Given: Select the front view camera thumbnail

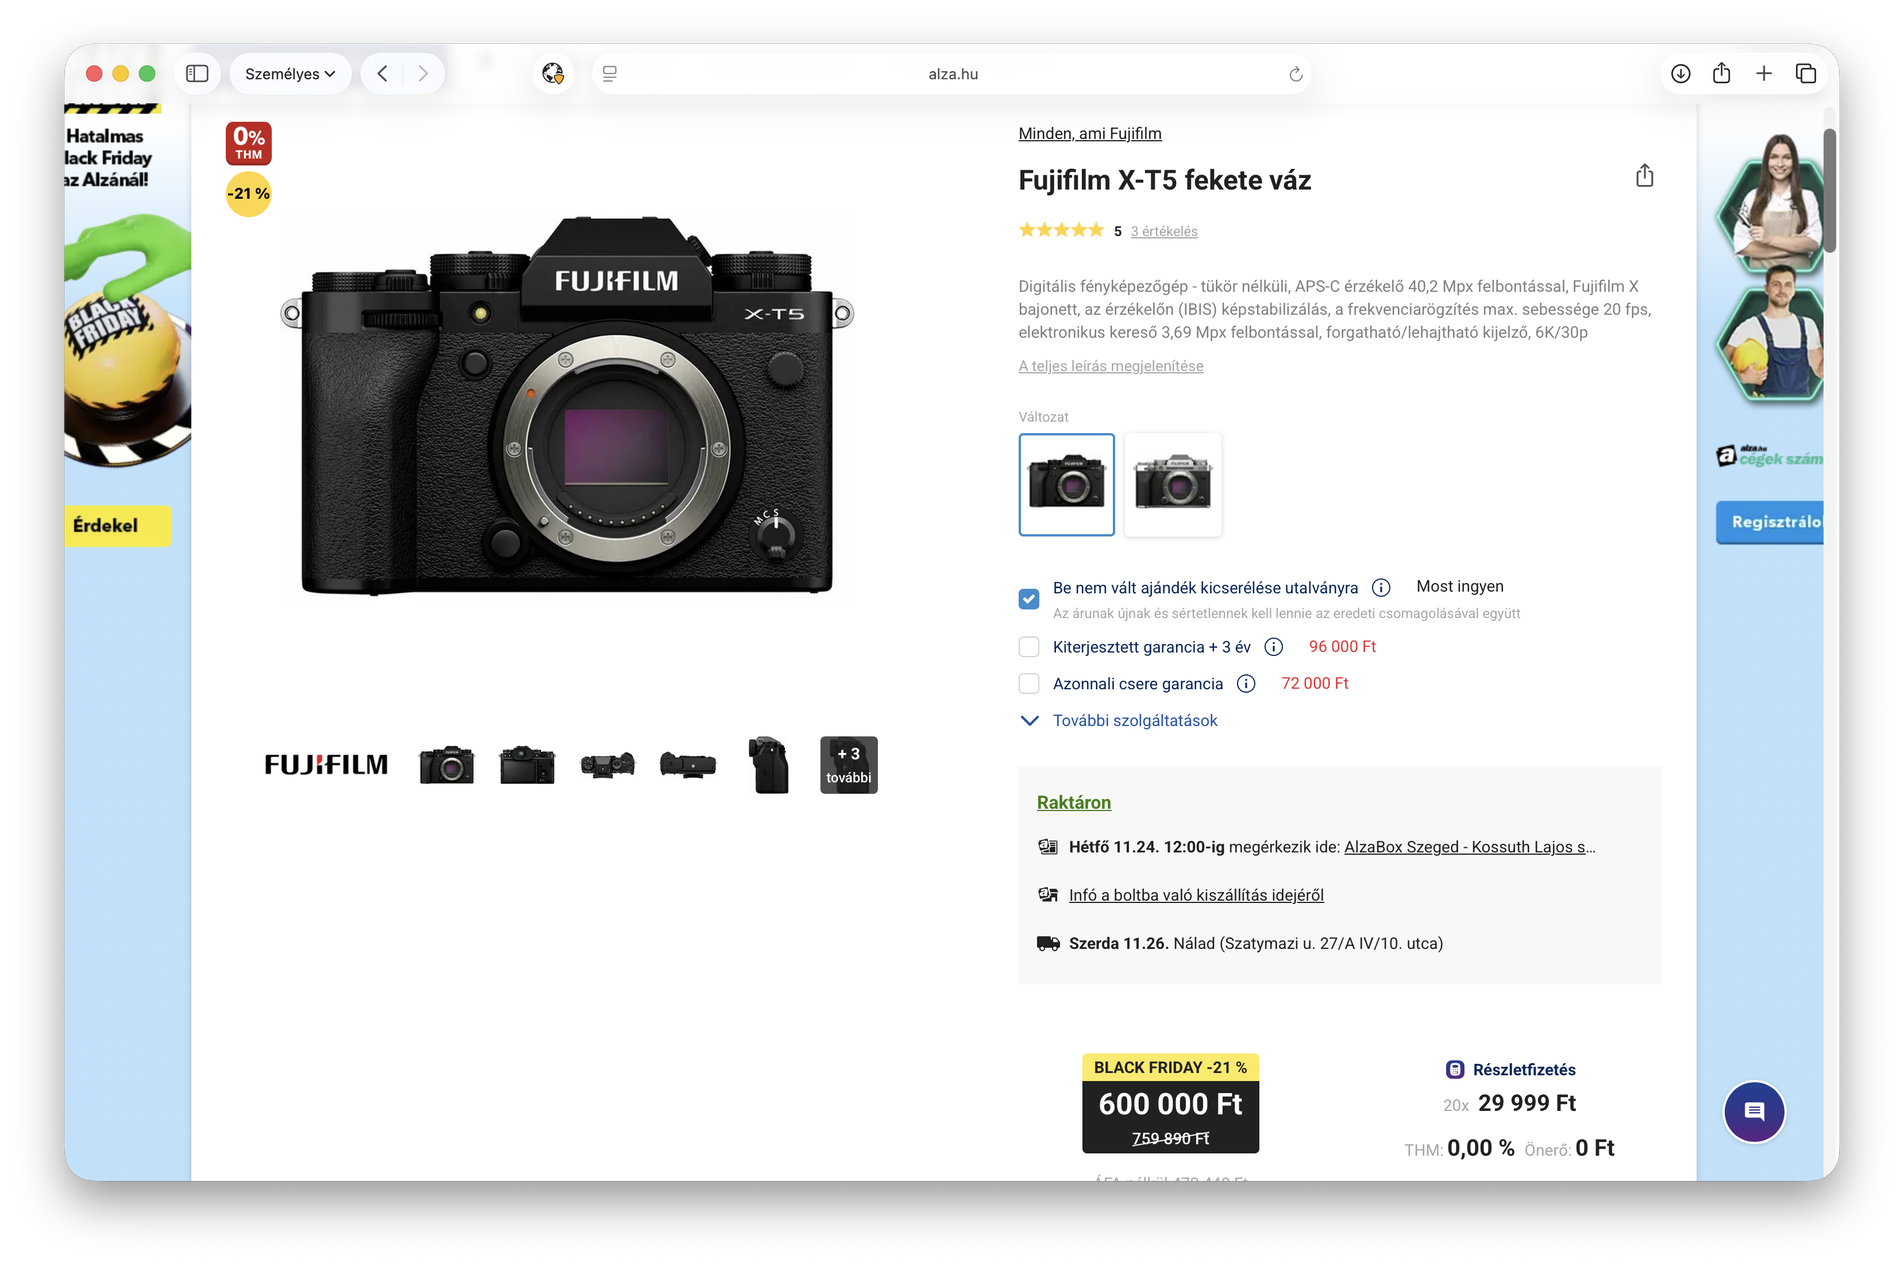Looking at the screenshot, I should pos(447,765).
